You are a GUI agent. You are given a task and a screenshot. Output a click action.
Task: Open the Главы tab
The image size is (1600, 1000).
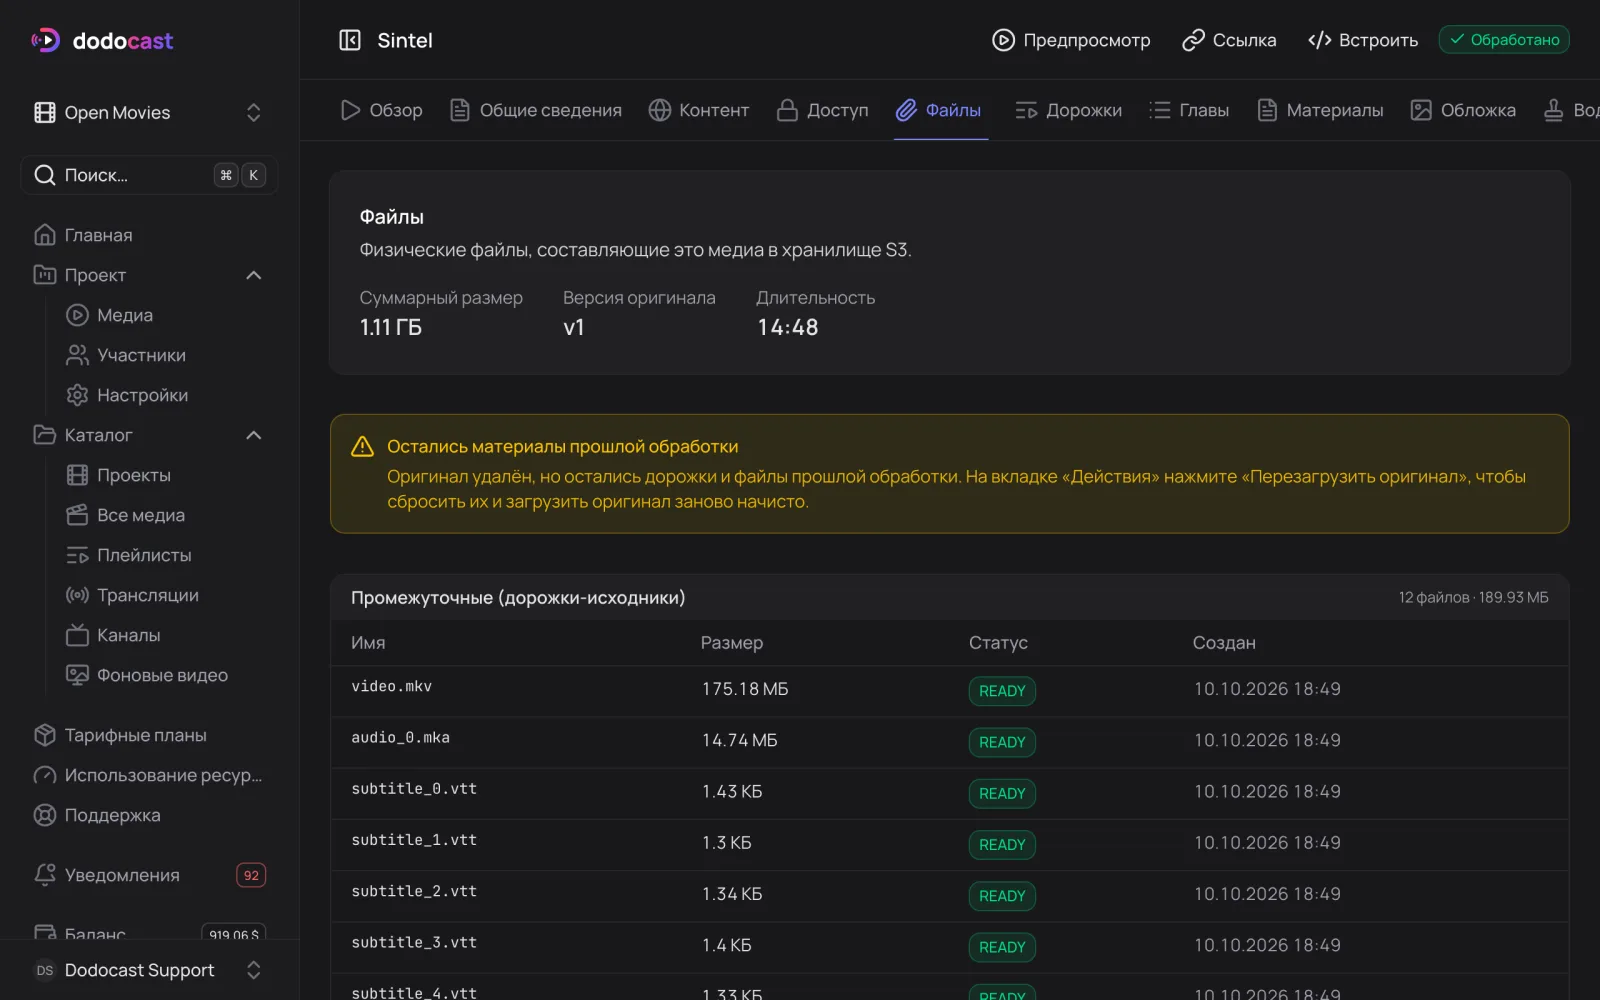[x=1189, y=110]
